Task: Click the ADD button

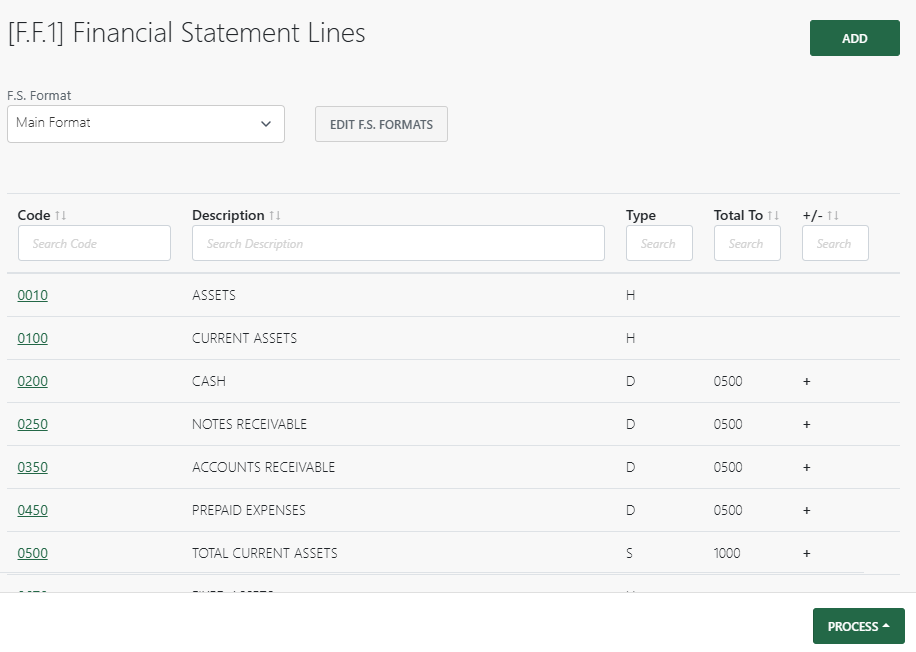Action: [x=854, y=37]
